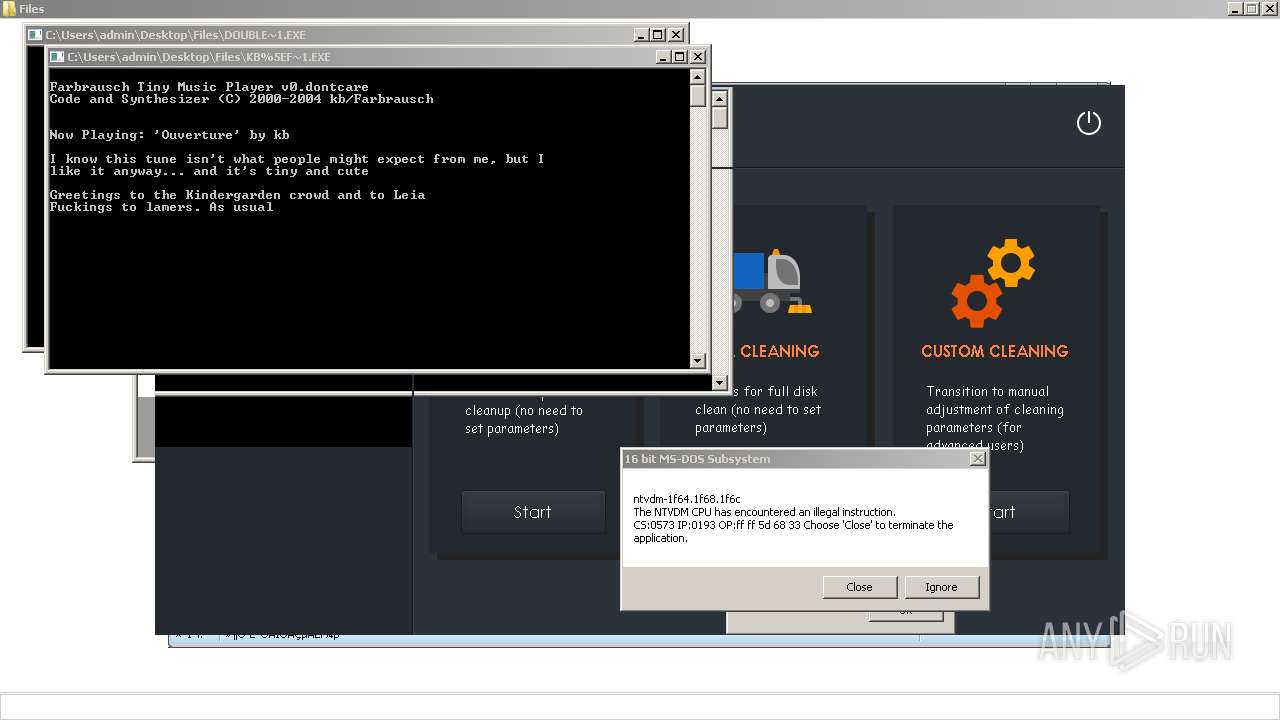Click the 'Greetings to the Kindergarden crowd' line
The image size is (1280, 720).
click(237, 195)
